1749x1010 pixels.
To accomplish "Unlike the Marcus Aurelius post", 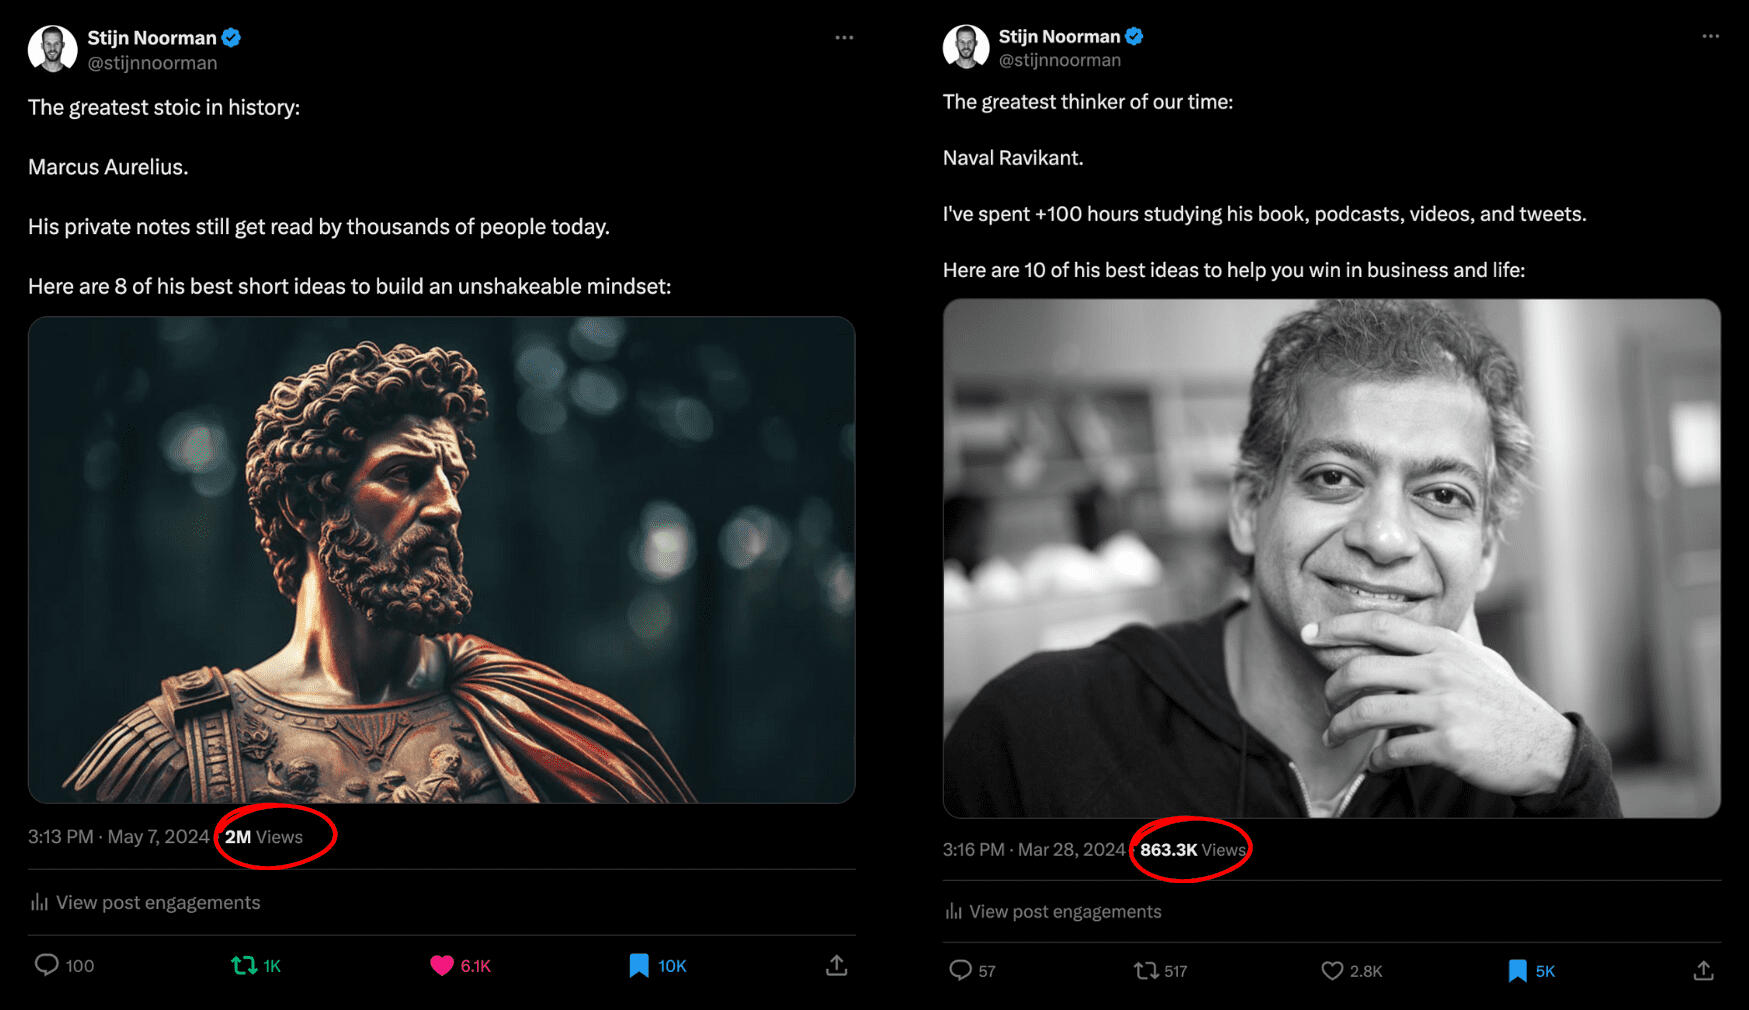I will (441, 965).
